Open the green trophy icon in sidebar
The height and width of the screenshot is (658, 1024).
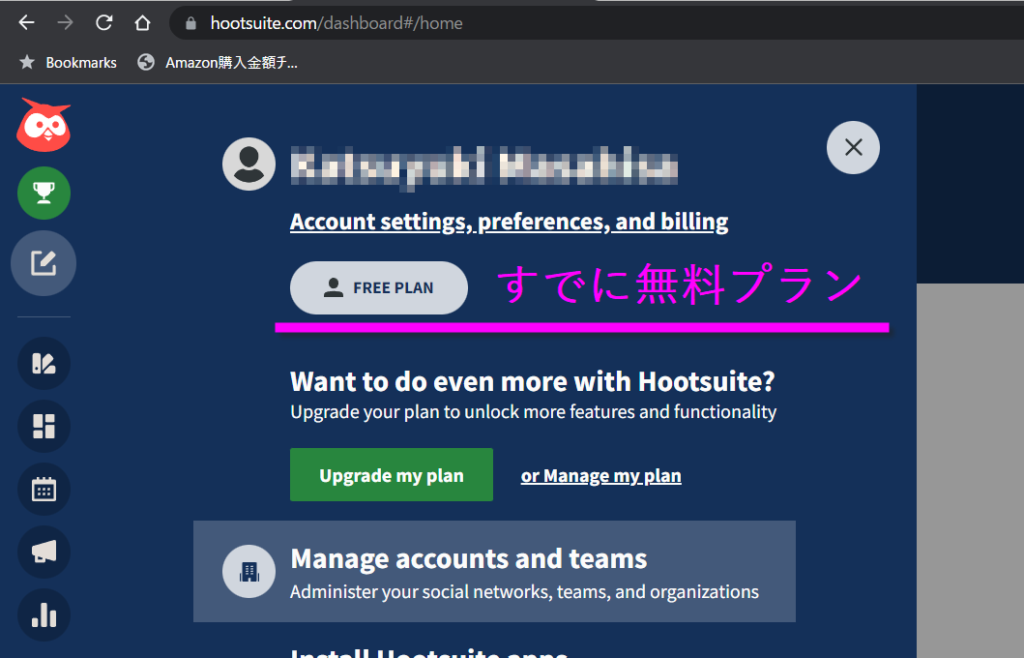[x=44, y=193]
